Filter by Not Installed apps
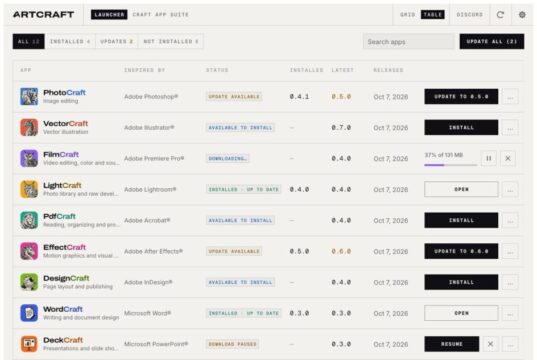The image size is (537, 360). [171, 41]
